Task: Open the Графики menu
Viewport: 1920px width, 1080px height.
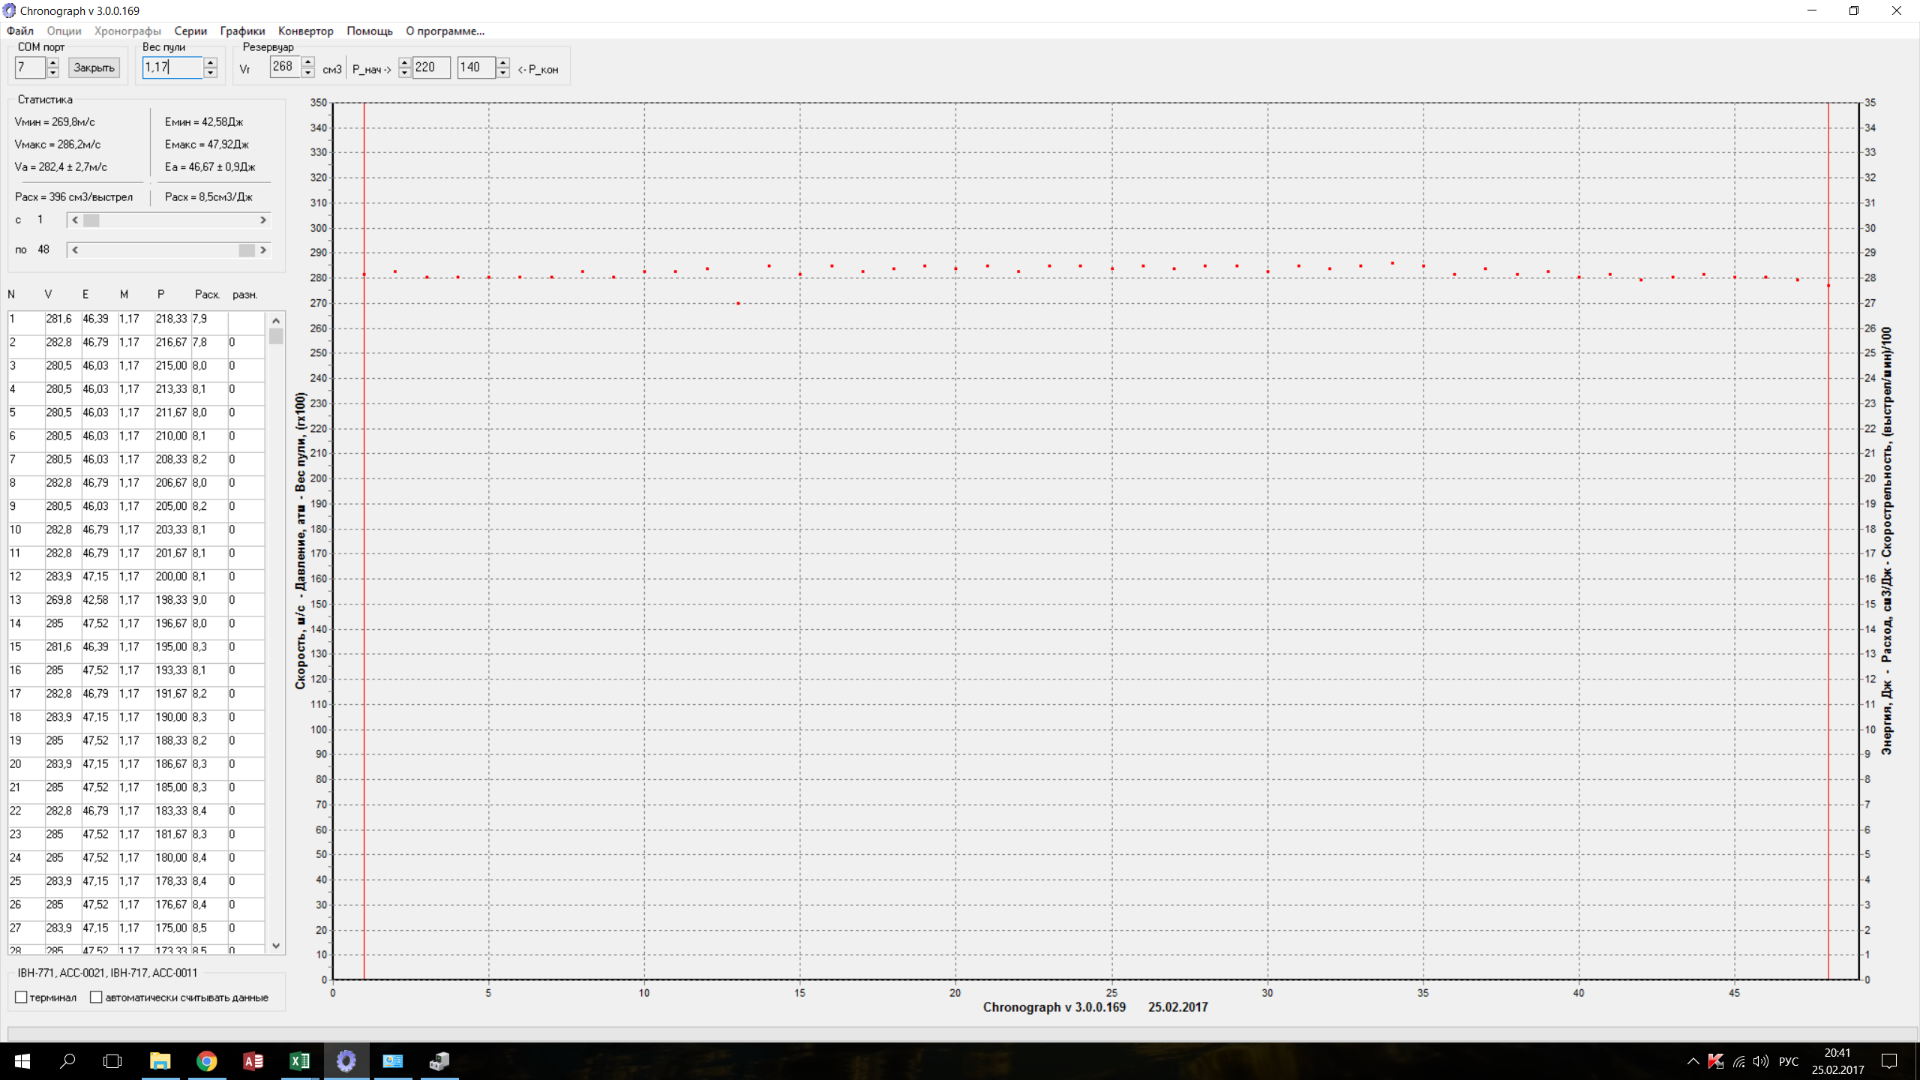Action: click(242, 31)
